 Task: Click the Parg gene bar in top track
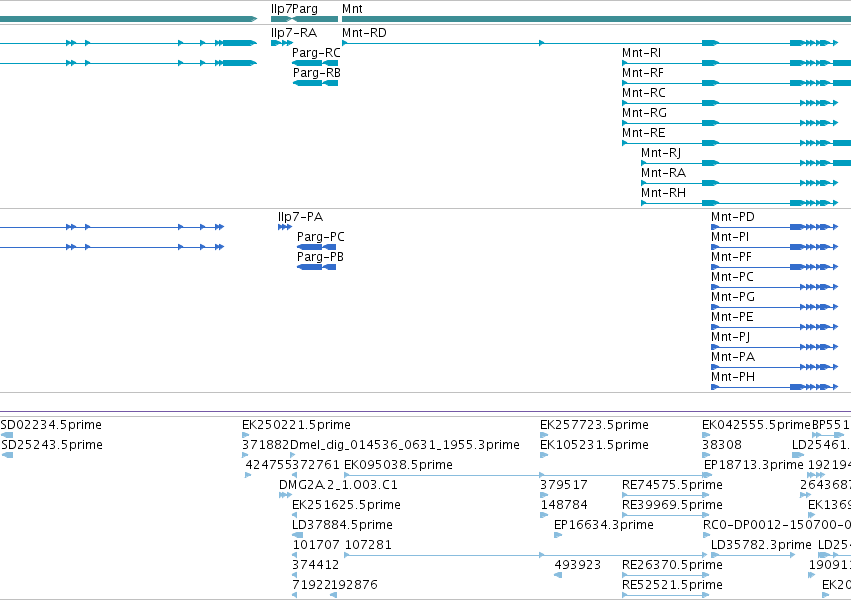pos(315,19)
